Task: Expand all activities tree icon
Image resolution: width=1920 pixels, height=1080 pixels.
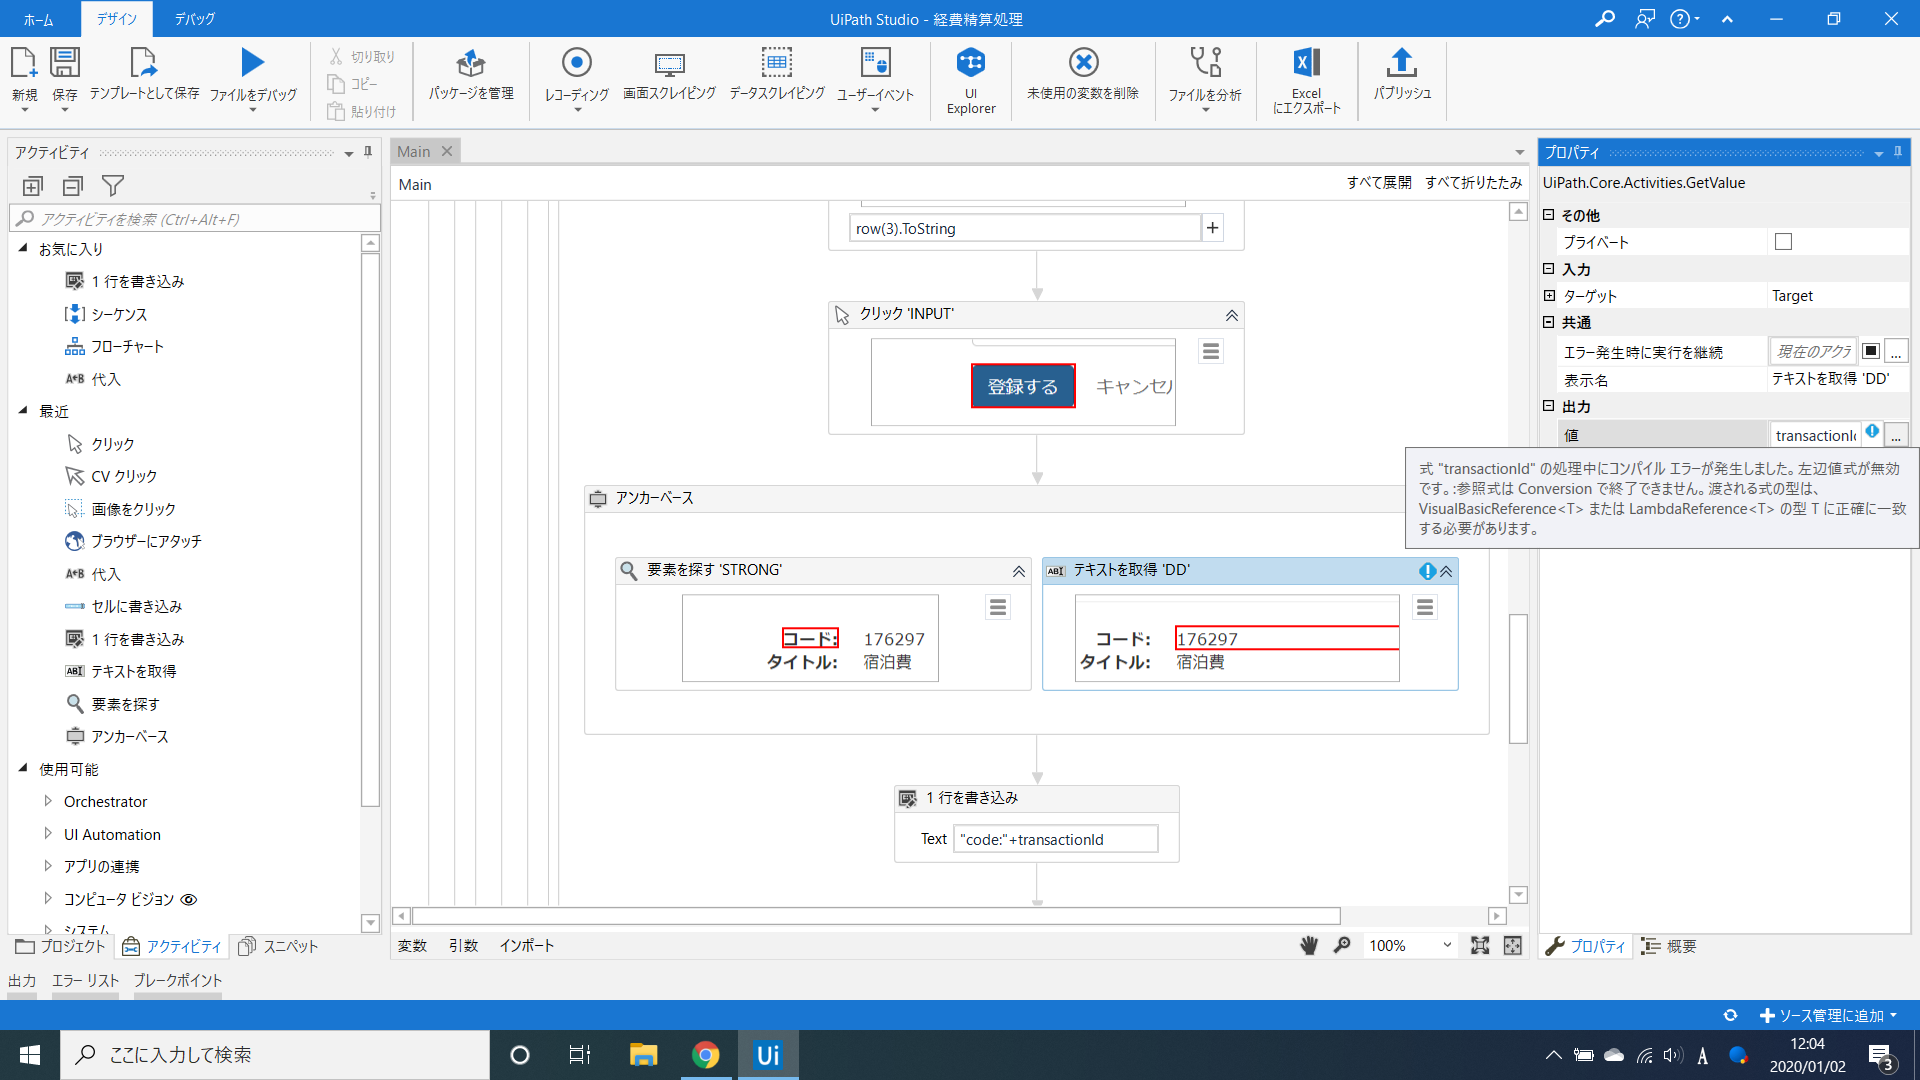Action: click(x=32, y=186)
